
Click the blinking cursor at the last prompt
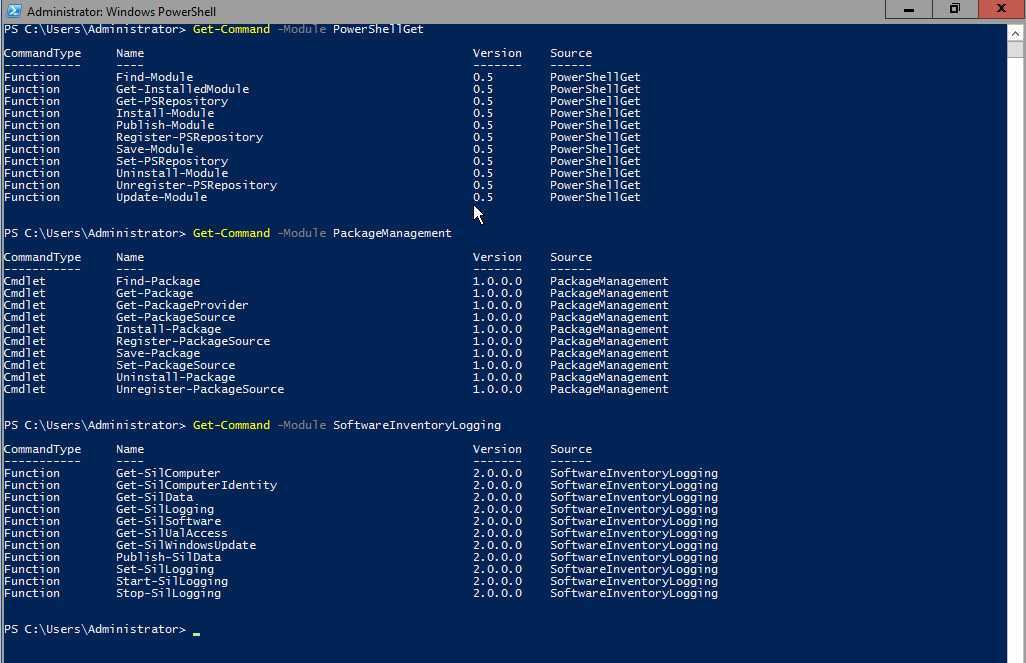click(x=197, y=631)
